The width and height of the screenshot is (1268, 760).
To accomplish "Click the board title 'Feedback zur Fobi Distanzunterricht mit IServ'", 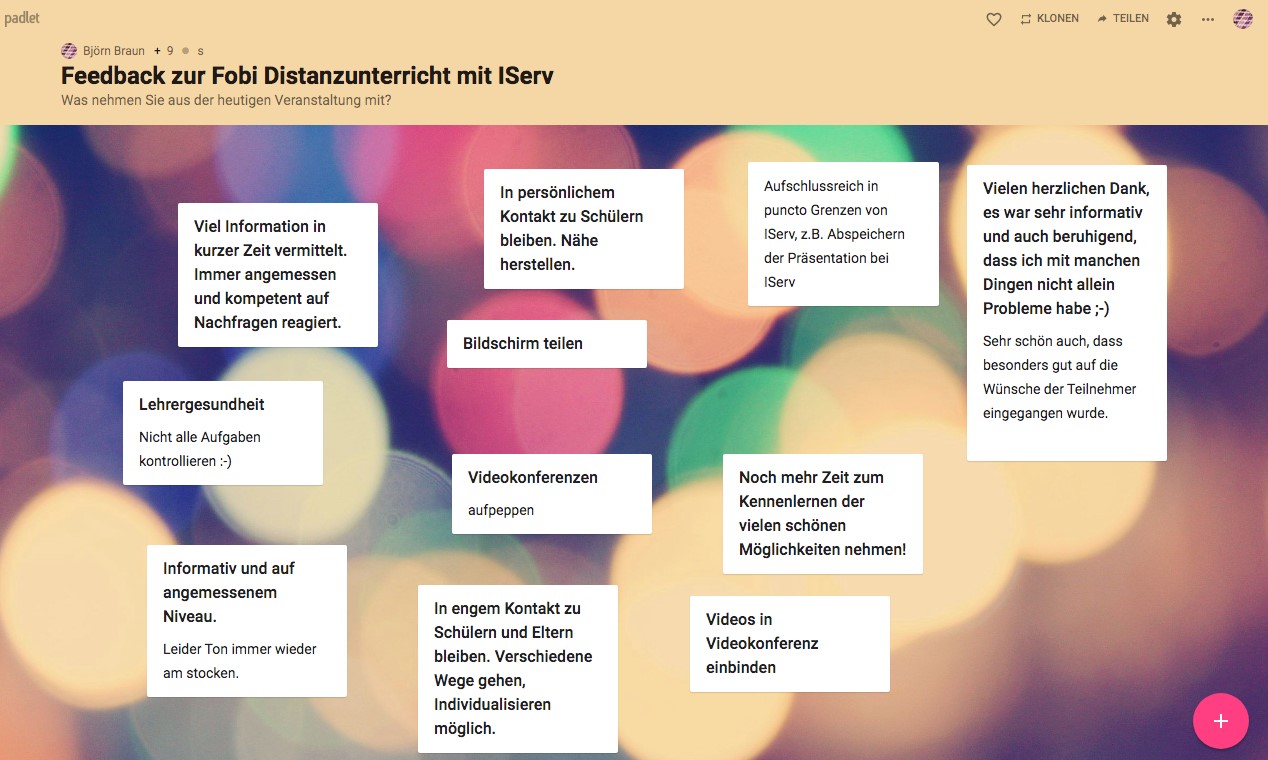I will click(307, 76).
